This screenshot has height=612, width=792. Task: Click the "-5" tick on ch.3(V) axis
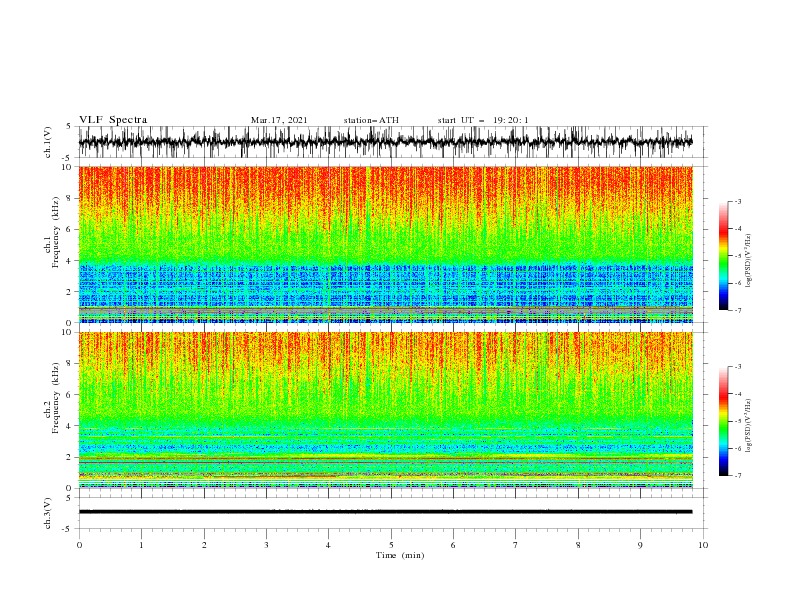pos(68,529)
